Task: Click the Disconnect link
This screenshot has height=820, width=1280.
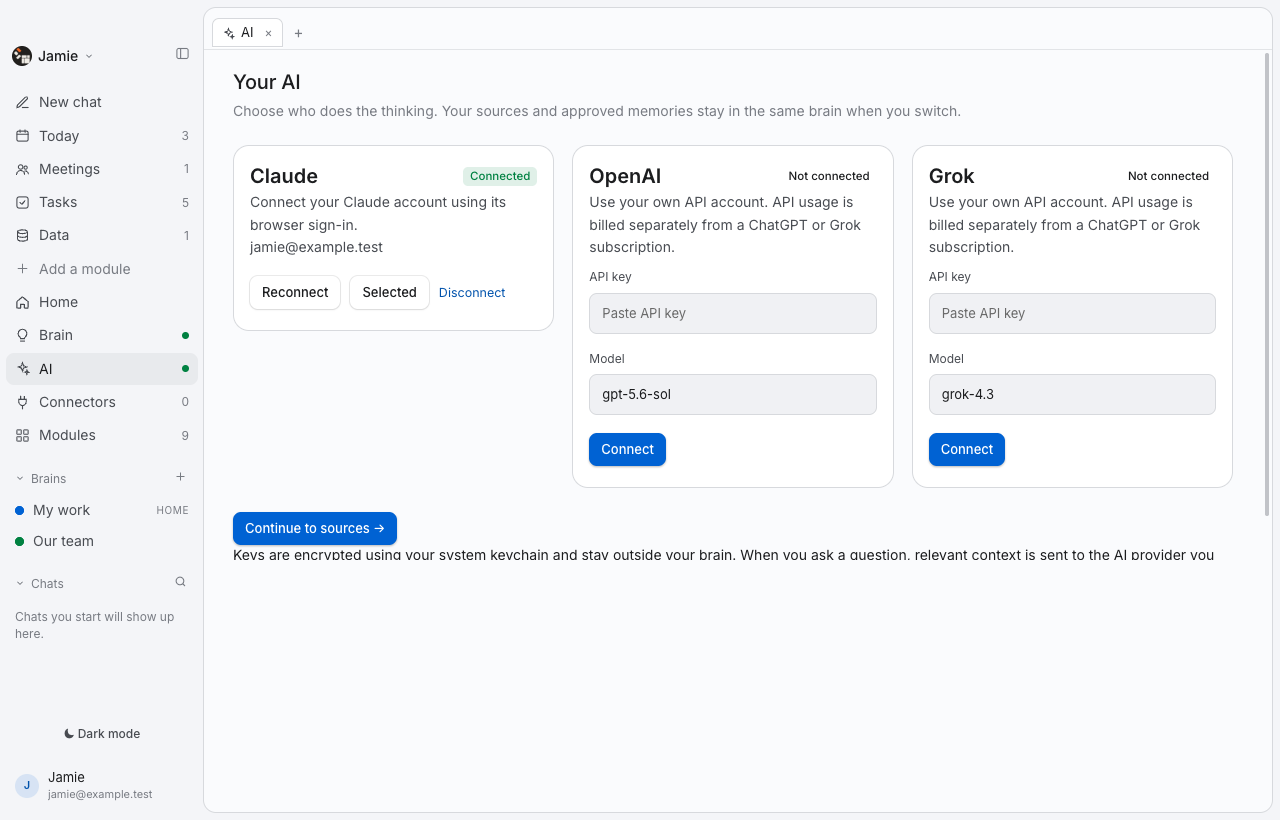Action: (472, 293)
